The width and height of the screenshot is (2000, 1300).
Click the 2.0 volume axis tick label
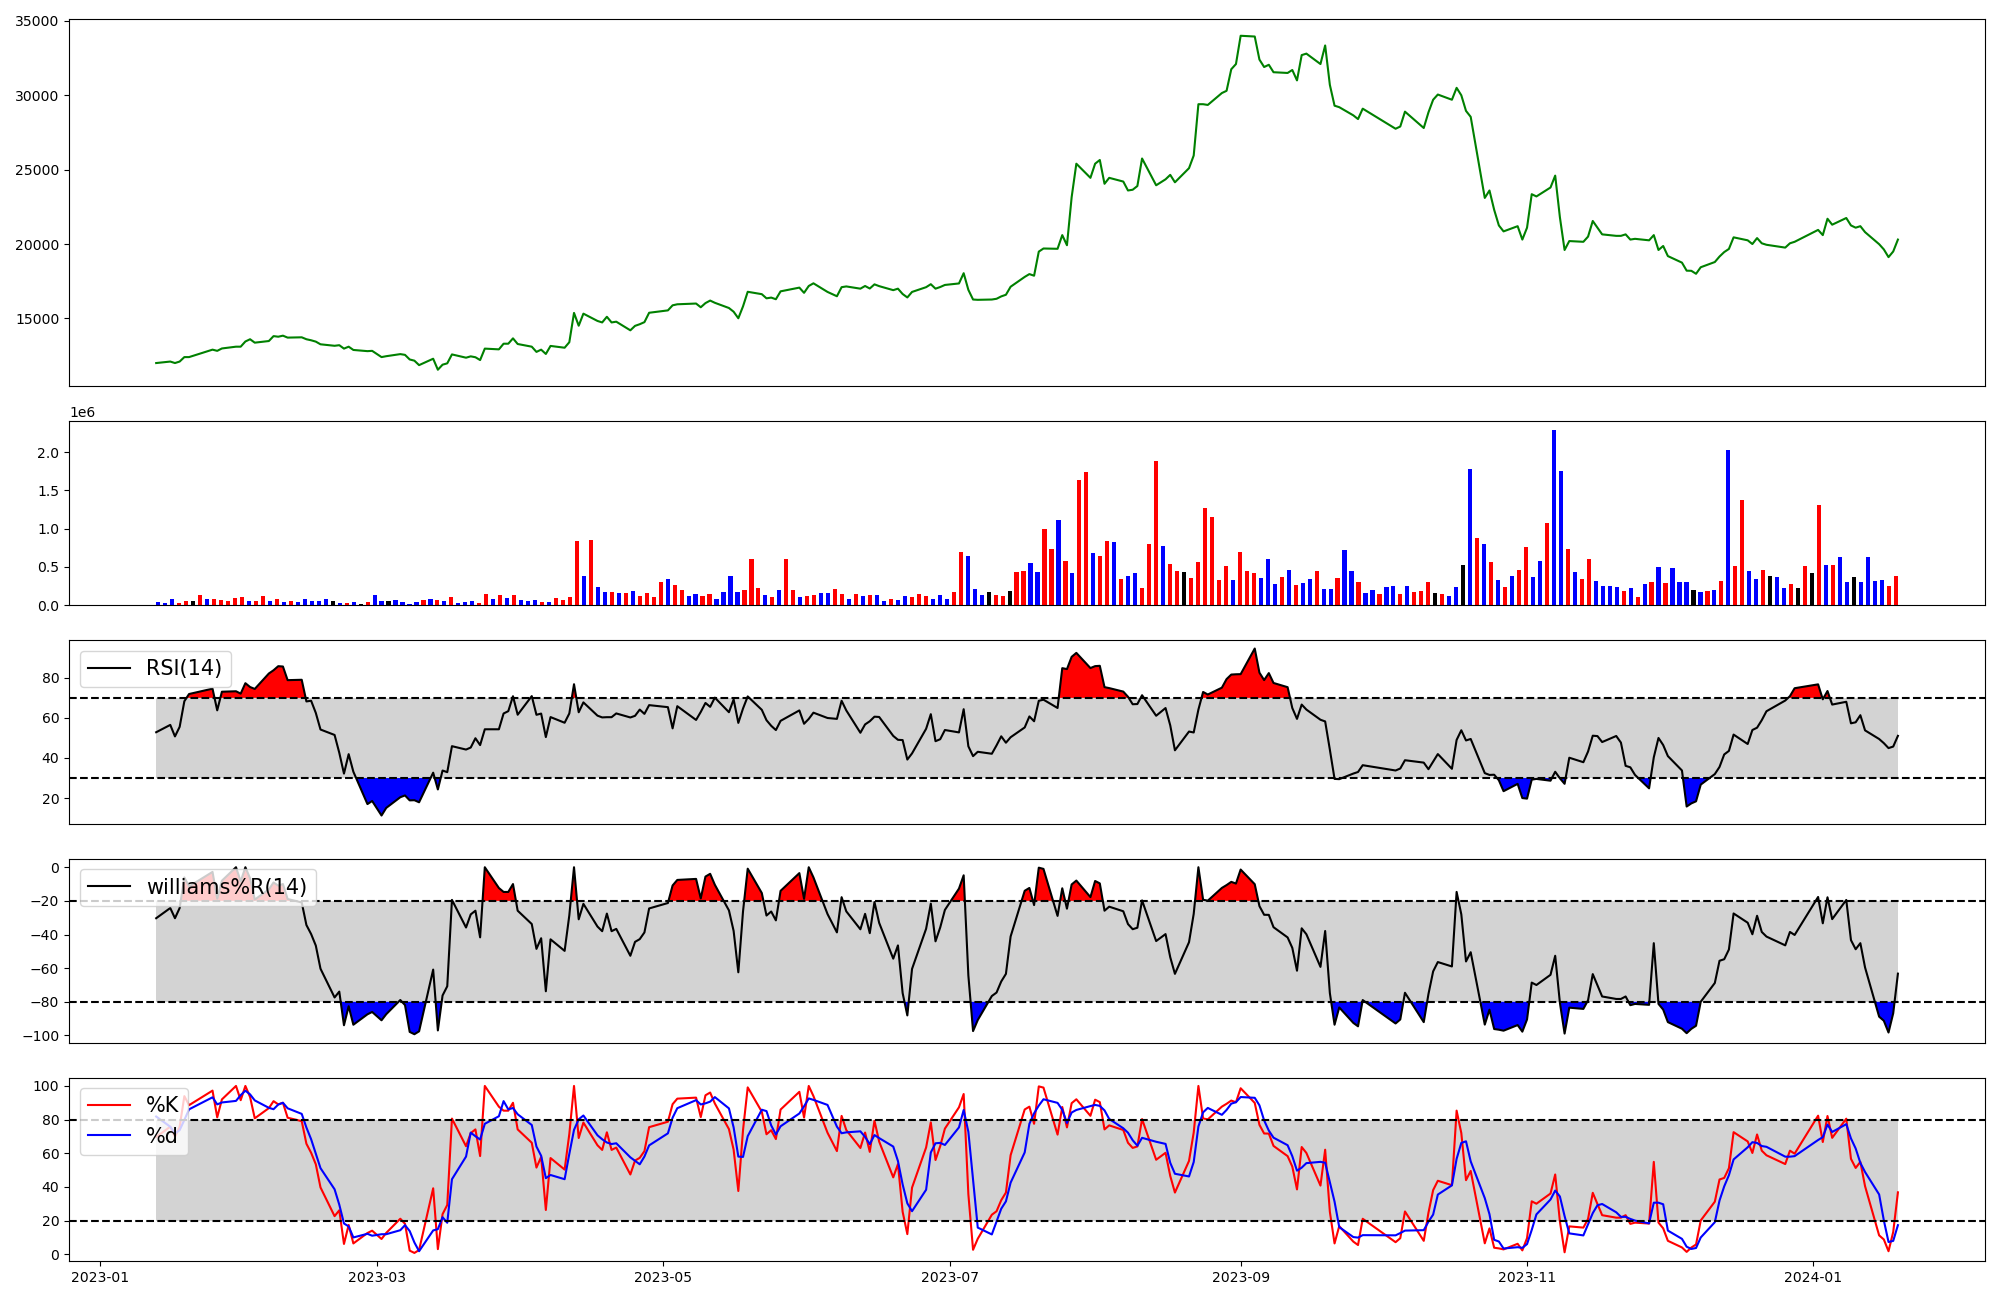pos(47,453)
